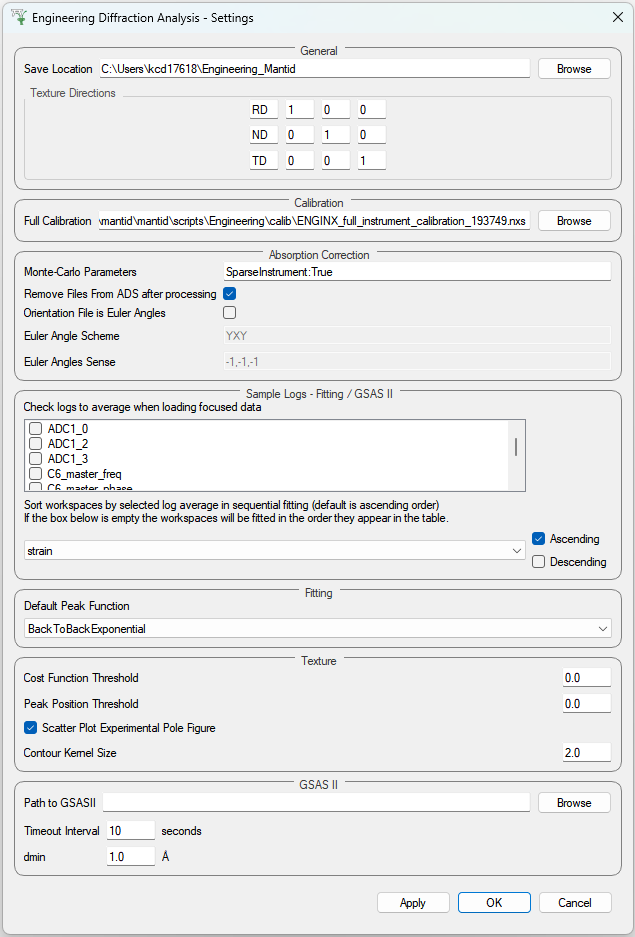This screenshot has width=635, height=937.
Task: Toggle Scatter Plot Experimental Pole Figure
Action: click(29, 728)
